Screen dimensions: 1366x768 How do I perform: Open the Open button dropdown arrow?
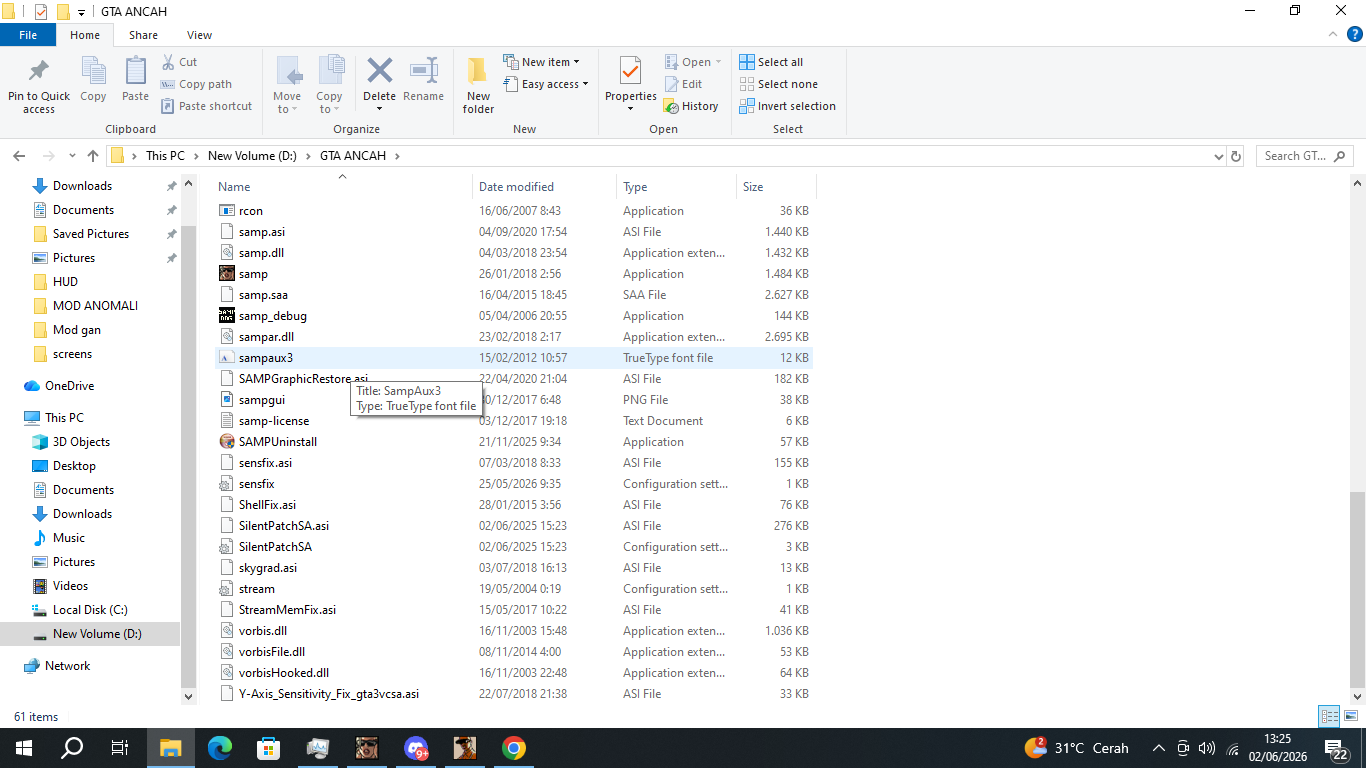click(718, 62)
